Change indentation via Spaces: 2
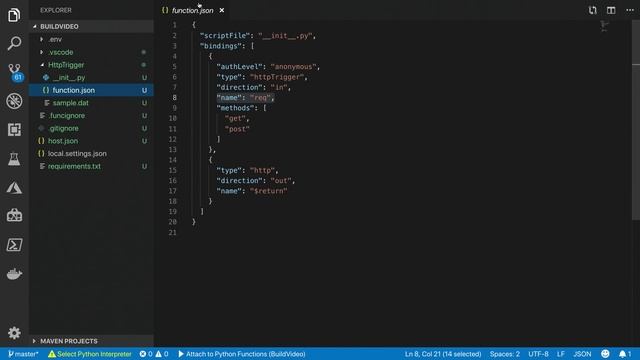Screen dimensions: 640x360 click(505, 354)
